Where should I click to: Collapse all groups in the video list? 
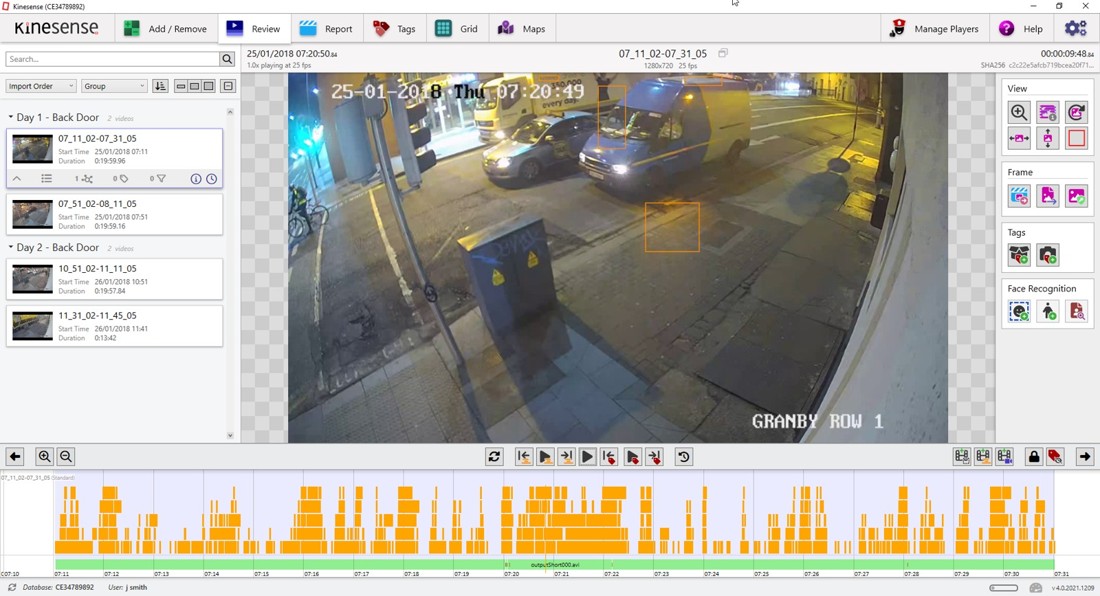point(227,86)
